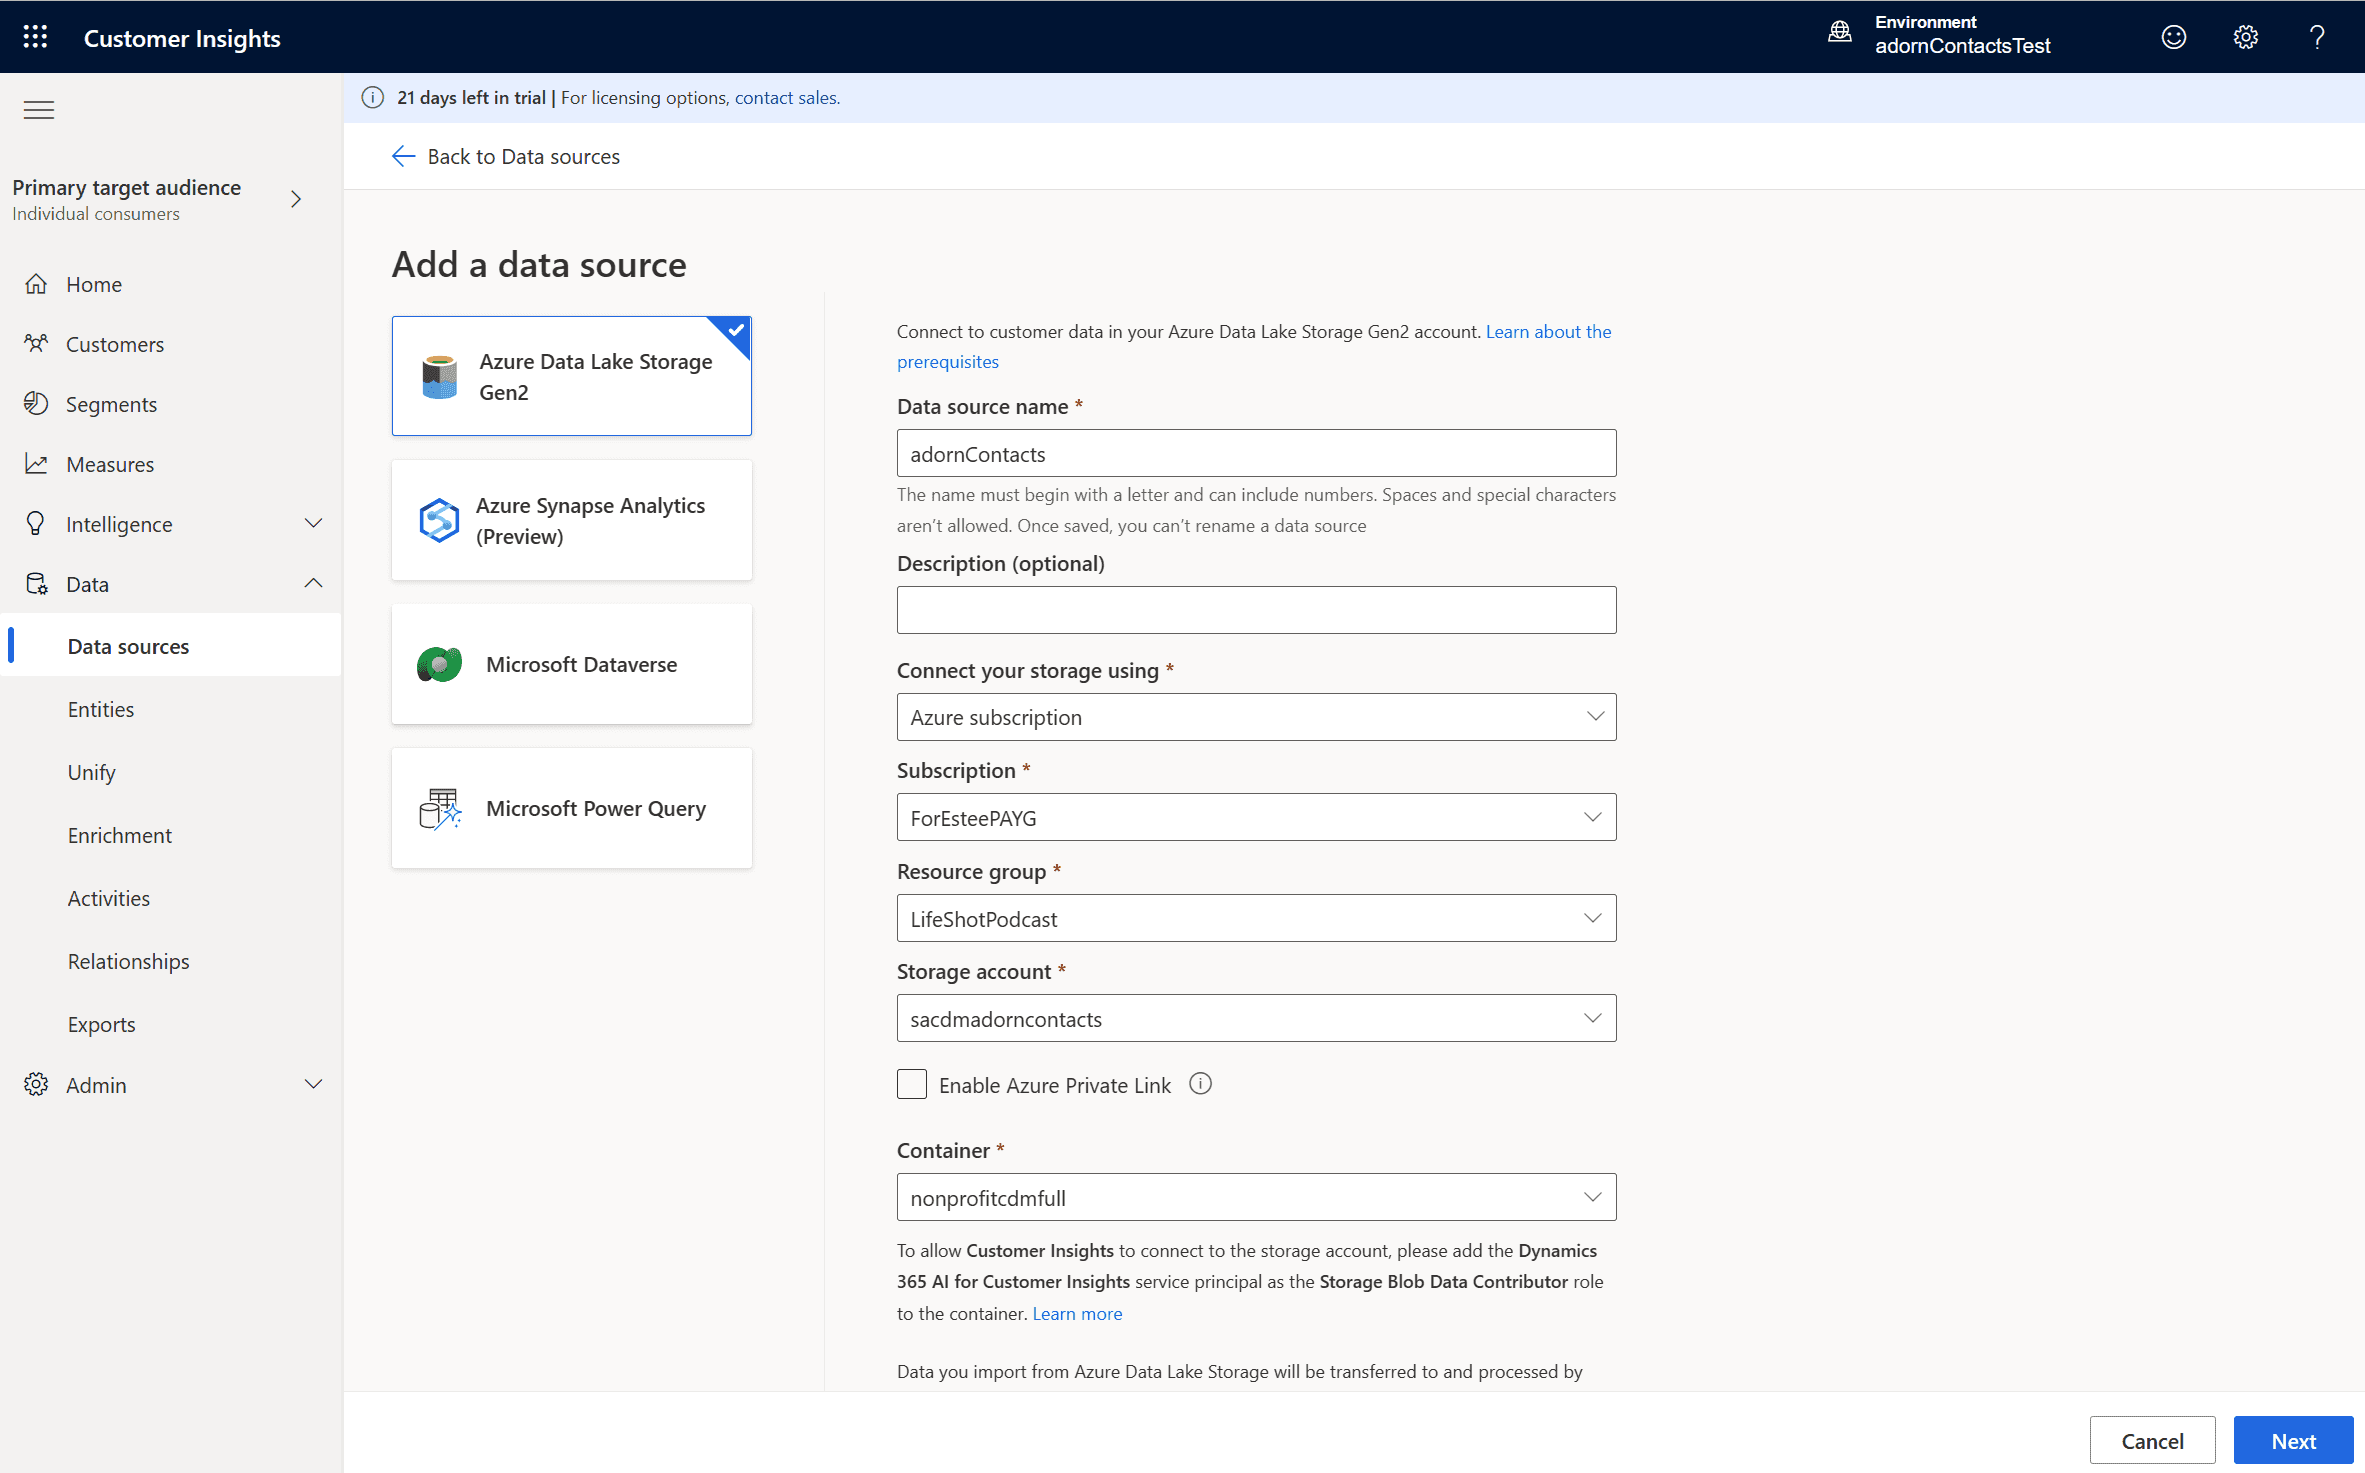Click the Private Link info icon
2365x1473 pixels.
point(1200,1084)
